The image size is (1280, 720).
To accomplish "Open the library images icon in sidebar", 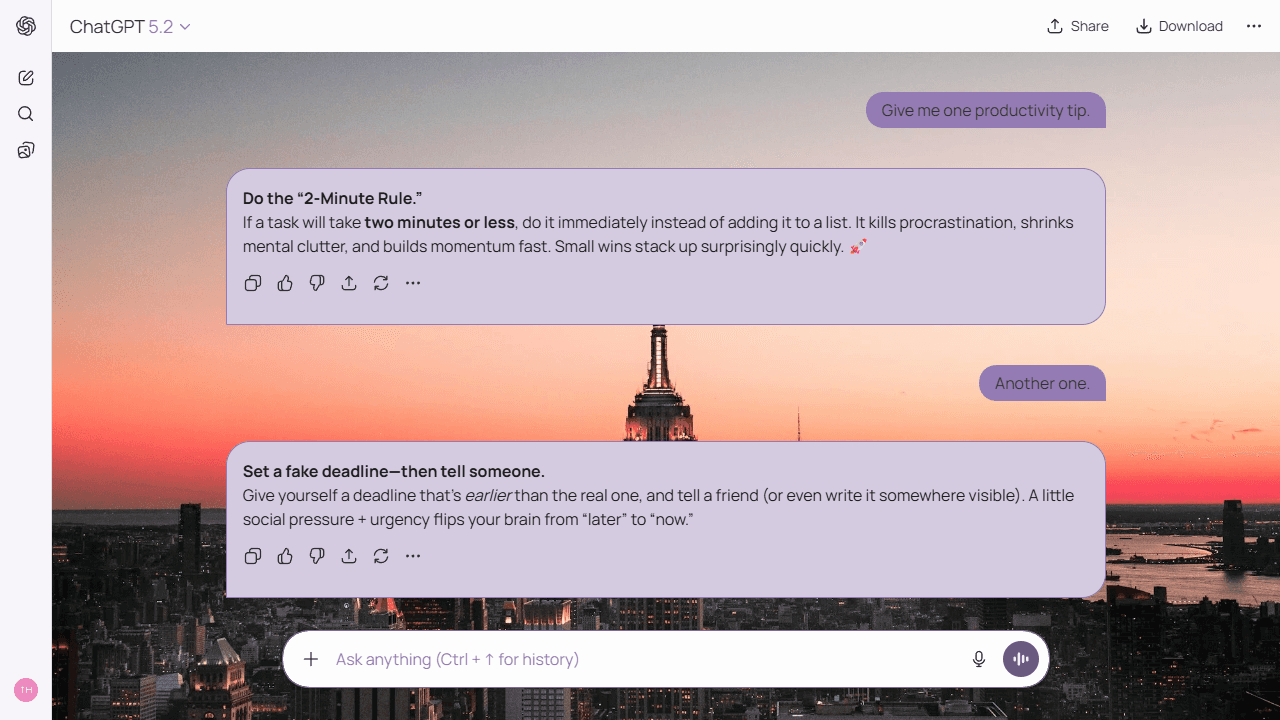I will tap(26, 150).
